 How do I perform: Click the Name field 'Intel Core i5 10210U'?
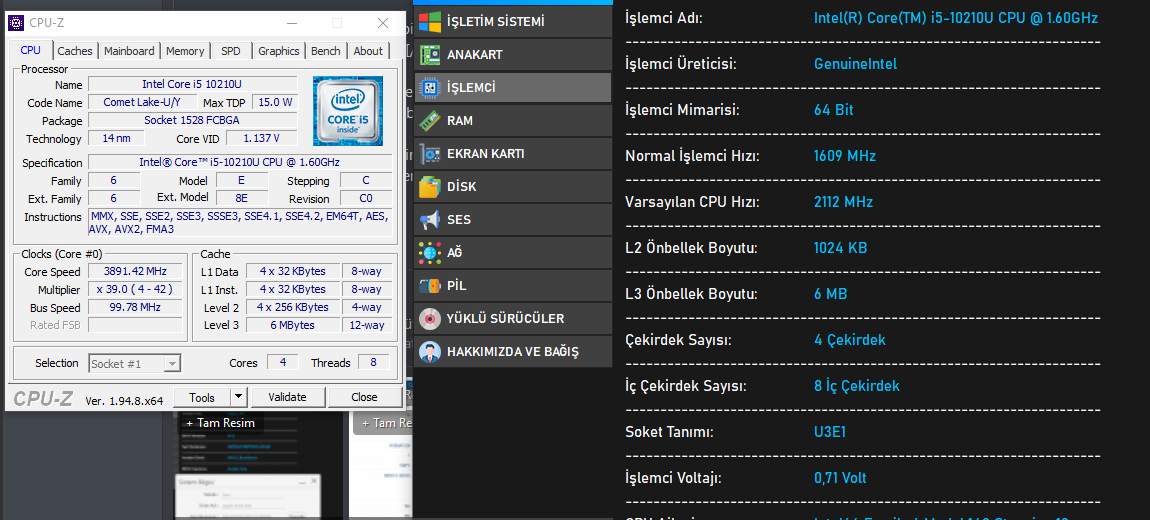[x=192, y=84]
